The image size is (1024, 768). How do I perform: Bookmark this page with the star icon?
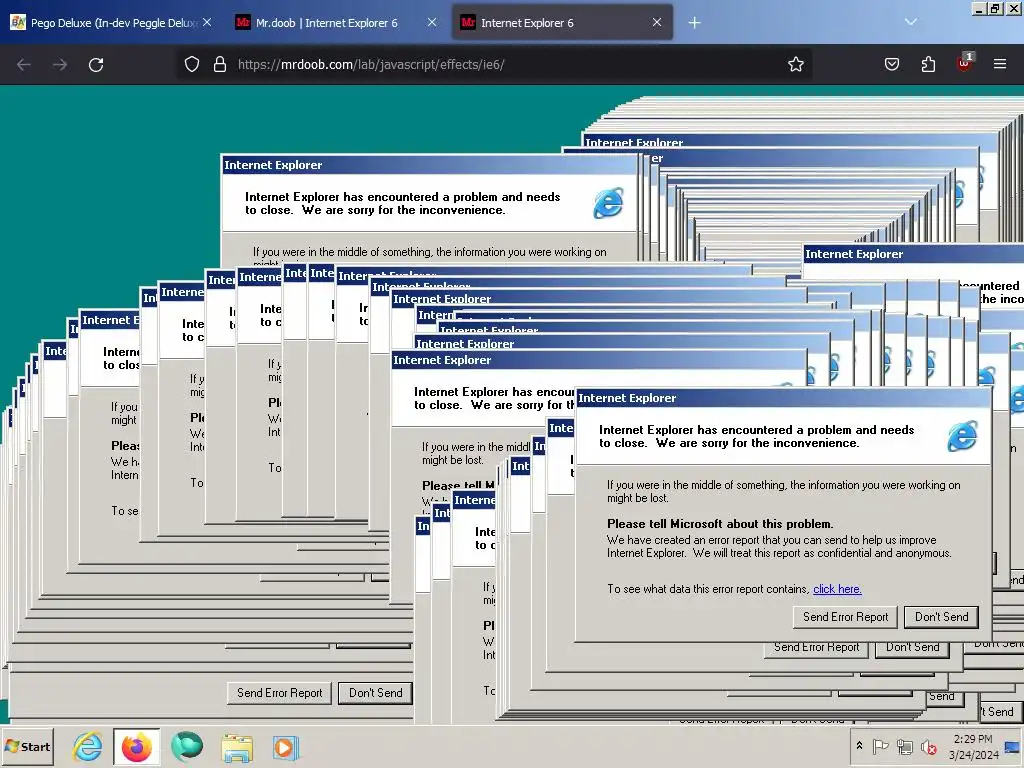tap(795, 64)
